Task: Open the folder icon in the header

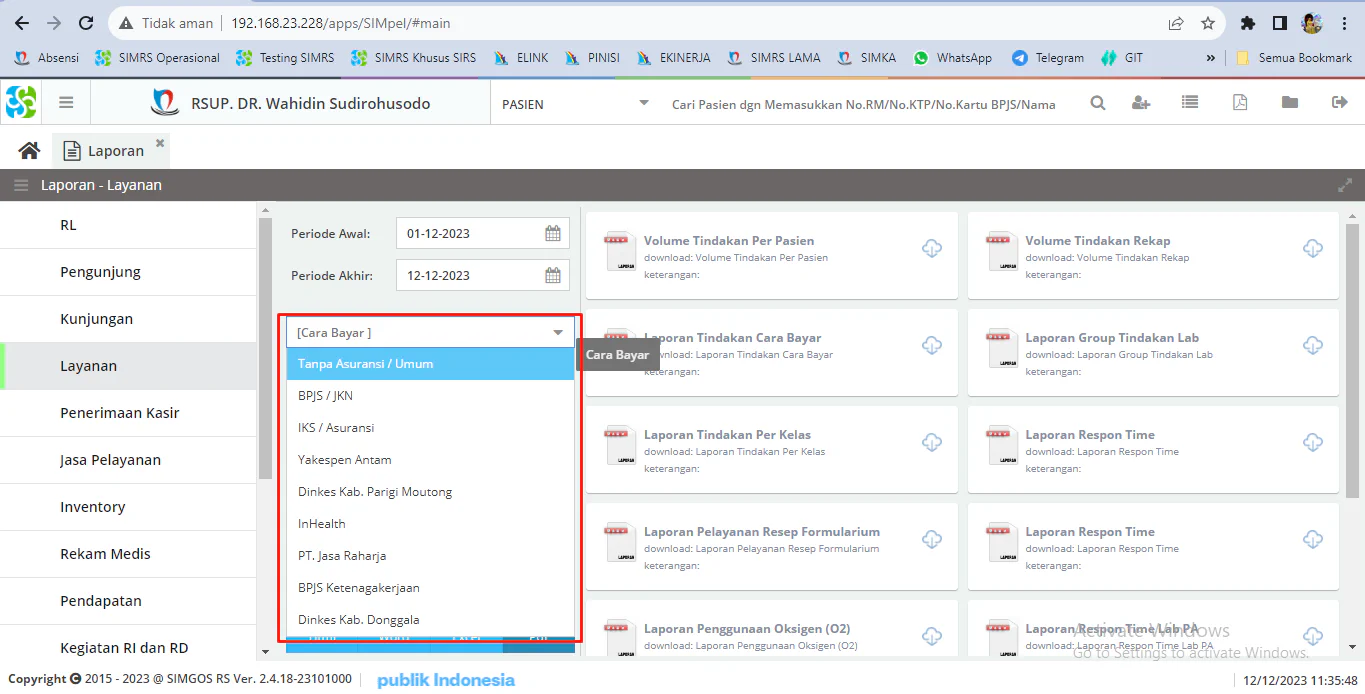Action: point(1290,102)
